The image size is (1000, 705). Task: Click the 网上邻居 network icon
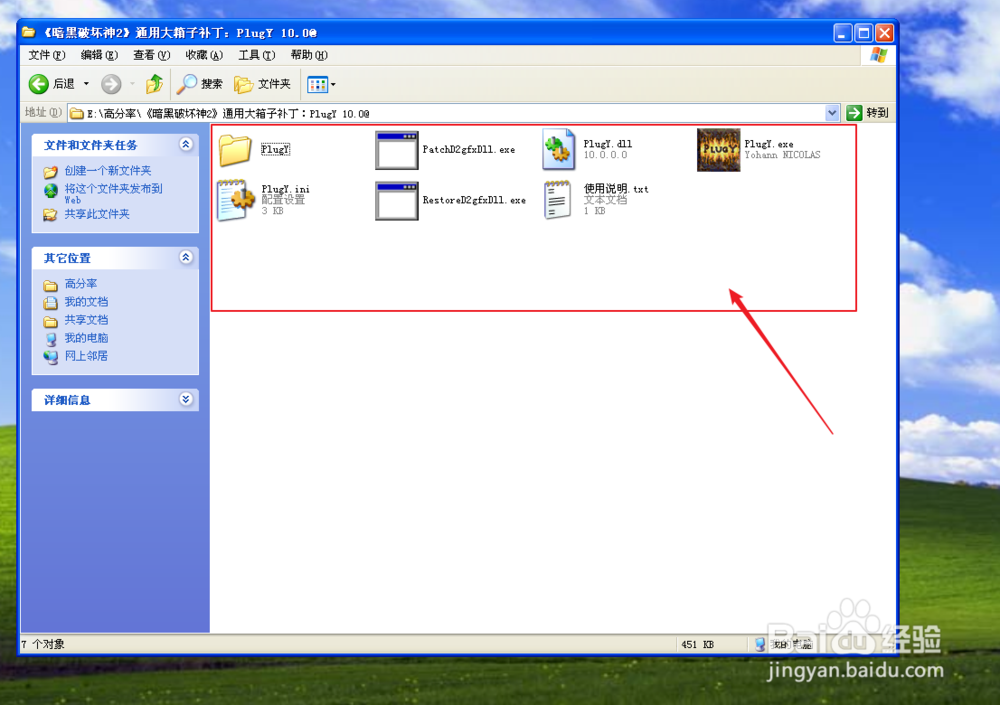(50, 357)
